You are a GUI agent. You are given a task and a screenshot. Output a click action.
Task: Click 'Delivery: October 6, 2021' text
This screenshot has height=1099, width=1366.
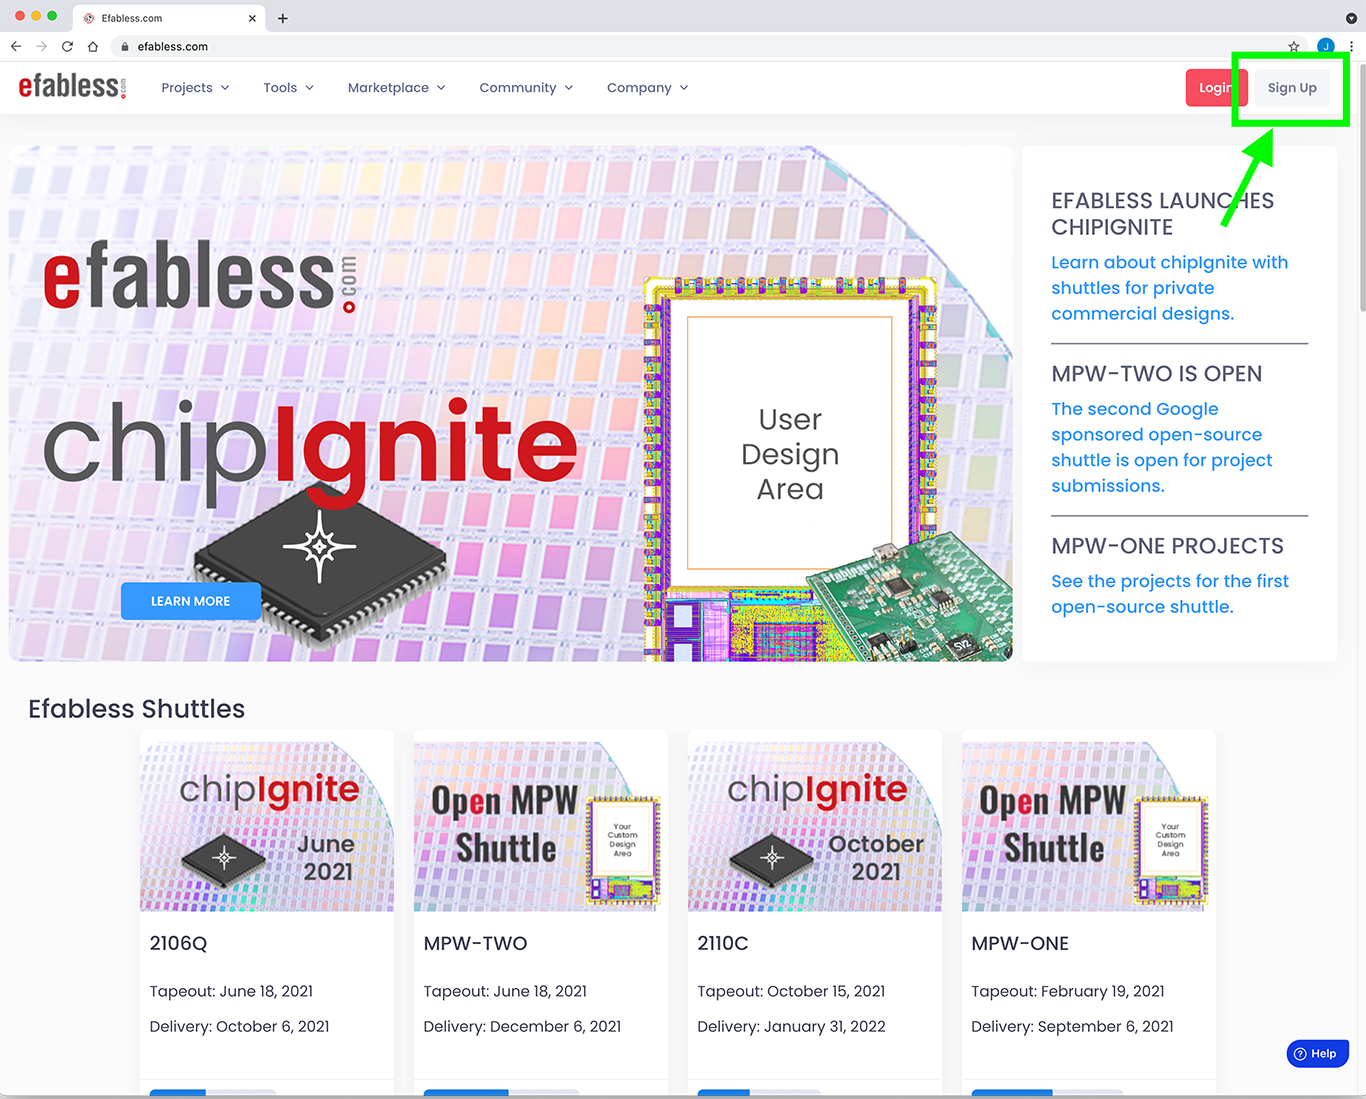[x=239, y=1026]
